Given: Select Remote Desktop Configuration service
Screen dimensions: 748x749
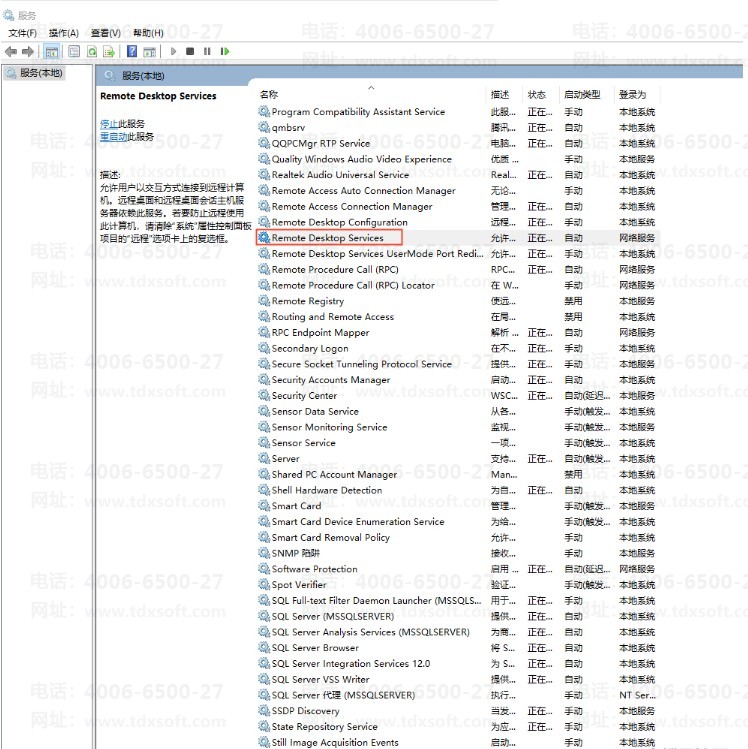Looking at the screenshot, I should pyautogui.click(x=459, y=222).
